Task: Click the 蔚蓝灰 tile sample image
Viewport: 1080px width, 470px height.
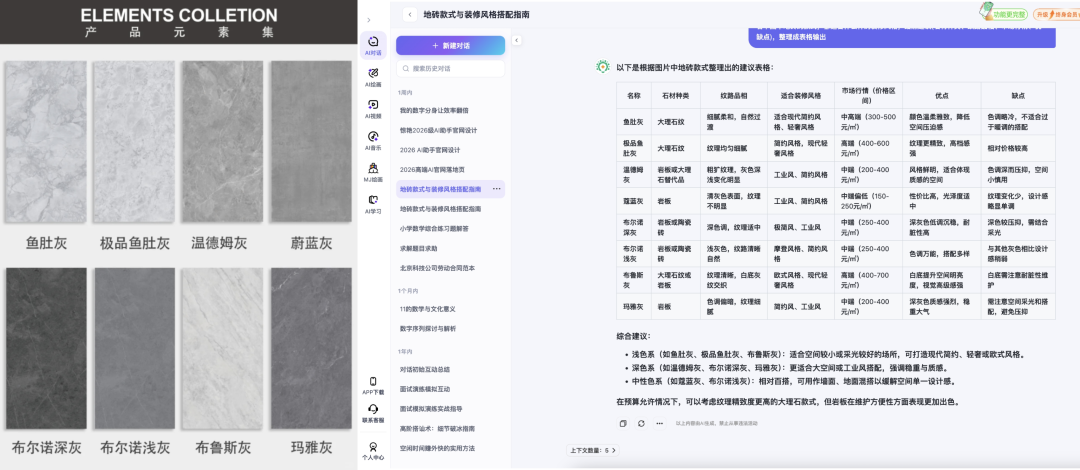Action: point(311,142)
